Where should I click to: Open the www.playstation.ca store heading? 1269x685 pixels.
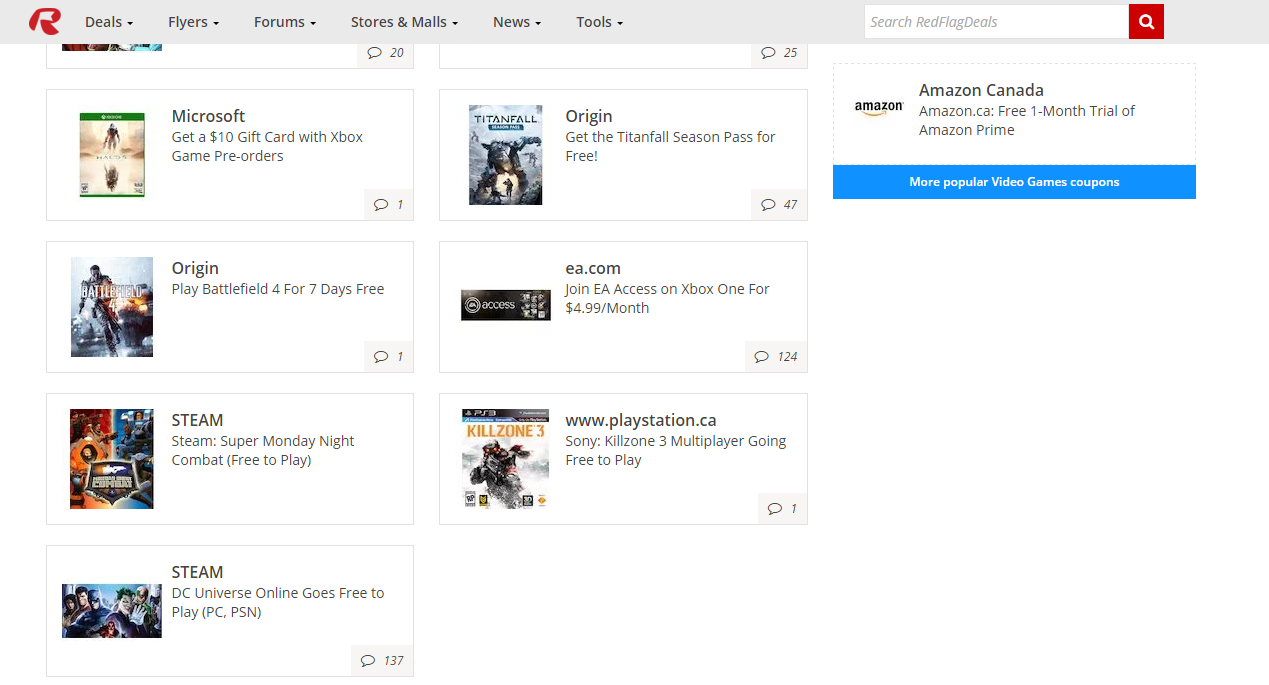point(641,420)
